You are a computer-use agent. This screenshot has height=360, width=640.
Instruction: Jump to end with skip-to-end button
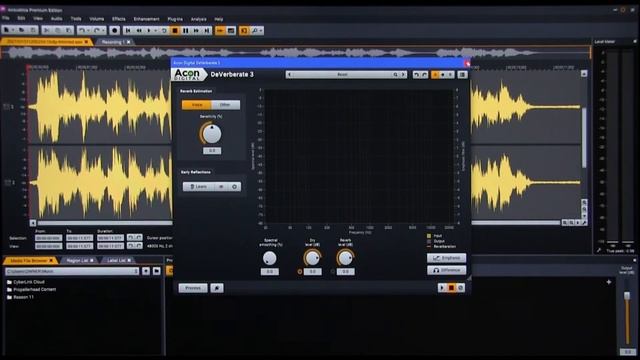(x=207, y=31)
